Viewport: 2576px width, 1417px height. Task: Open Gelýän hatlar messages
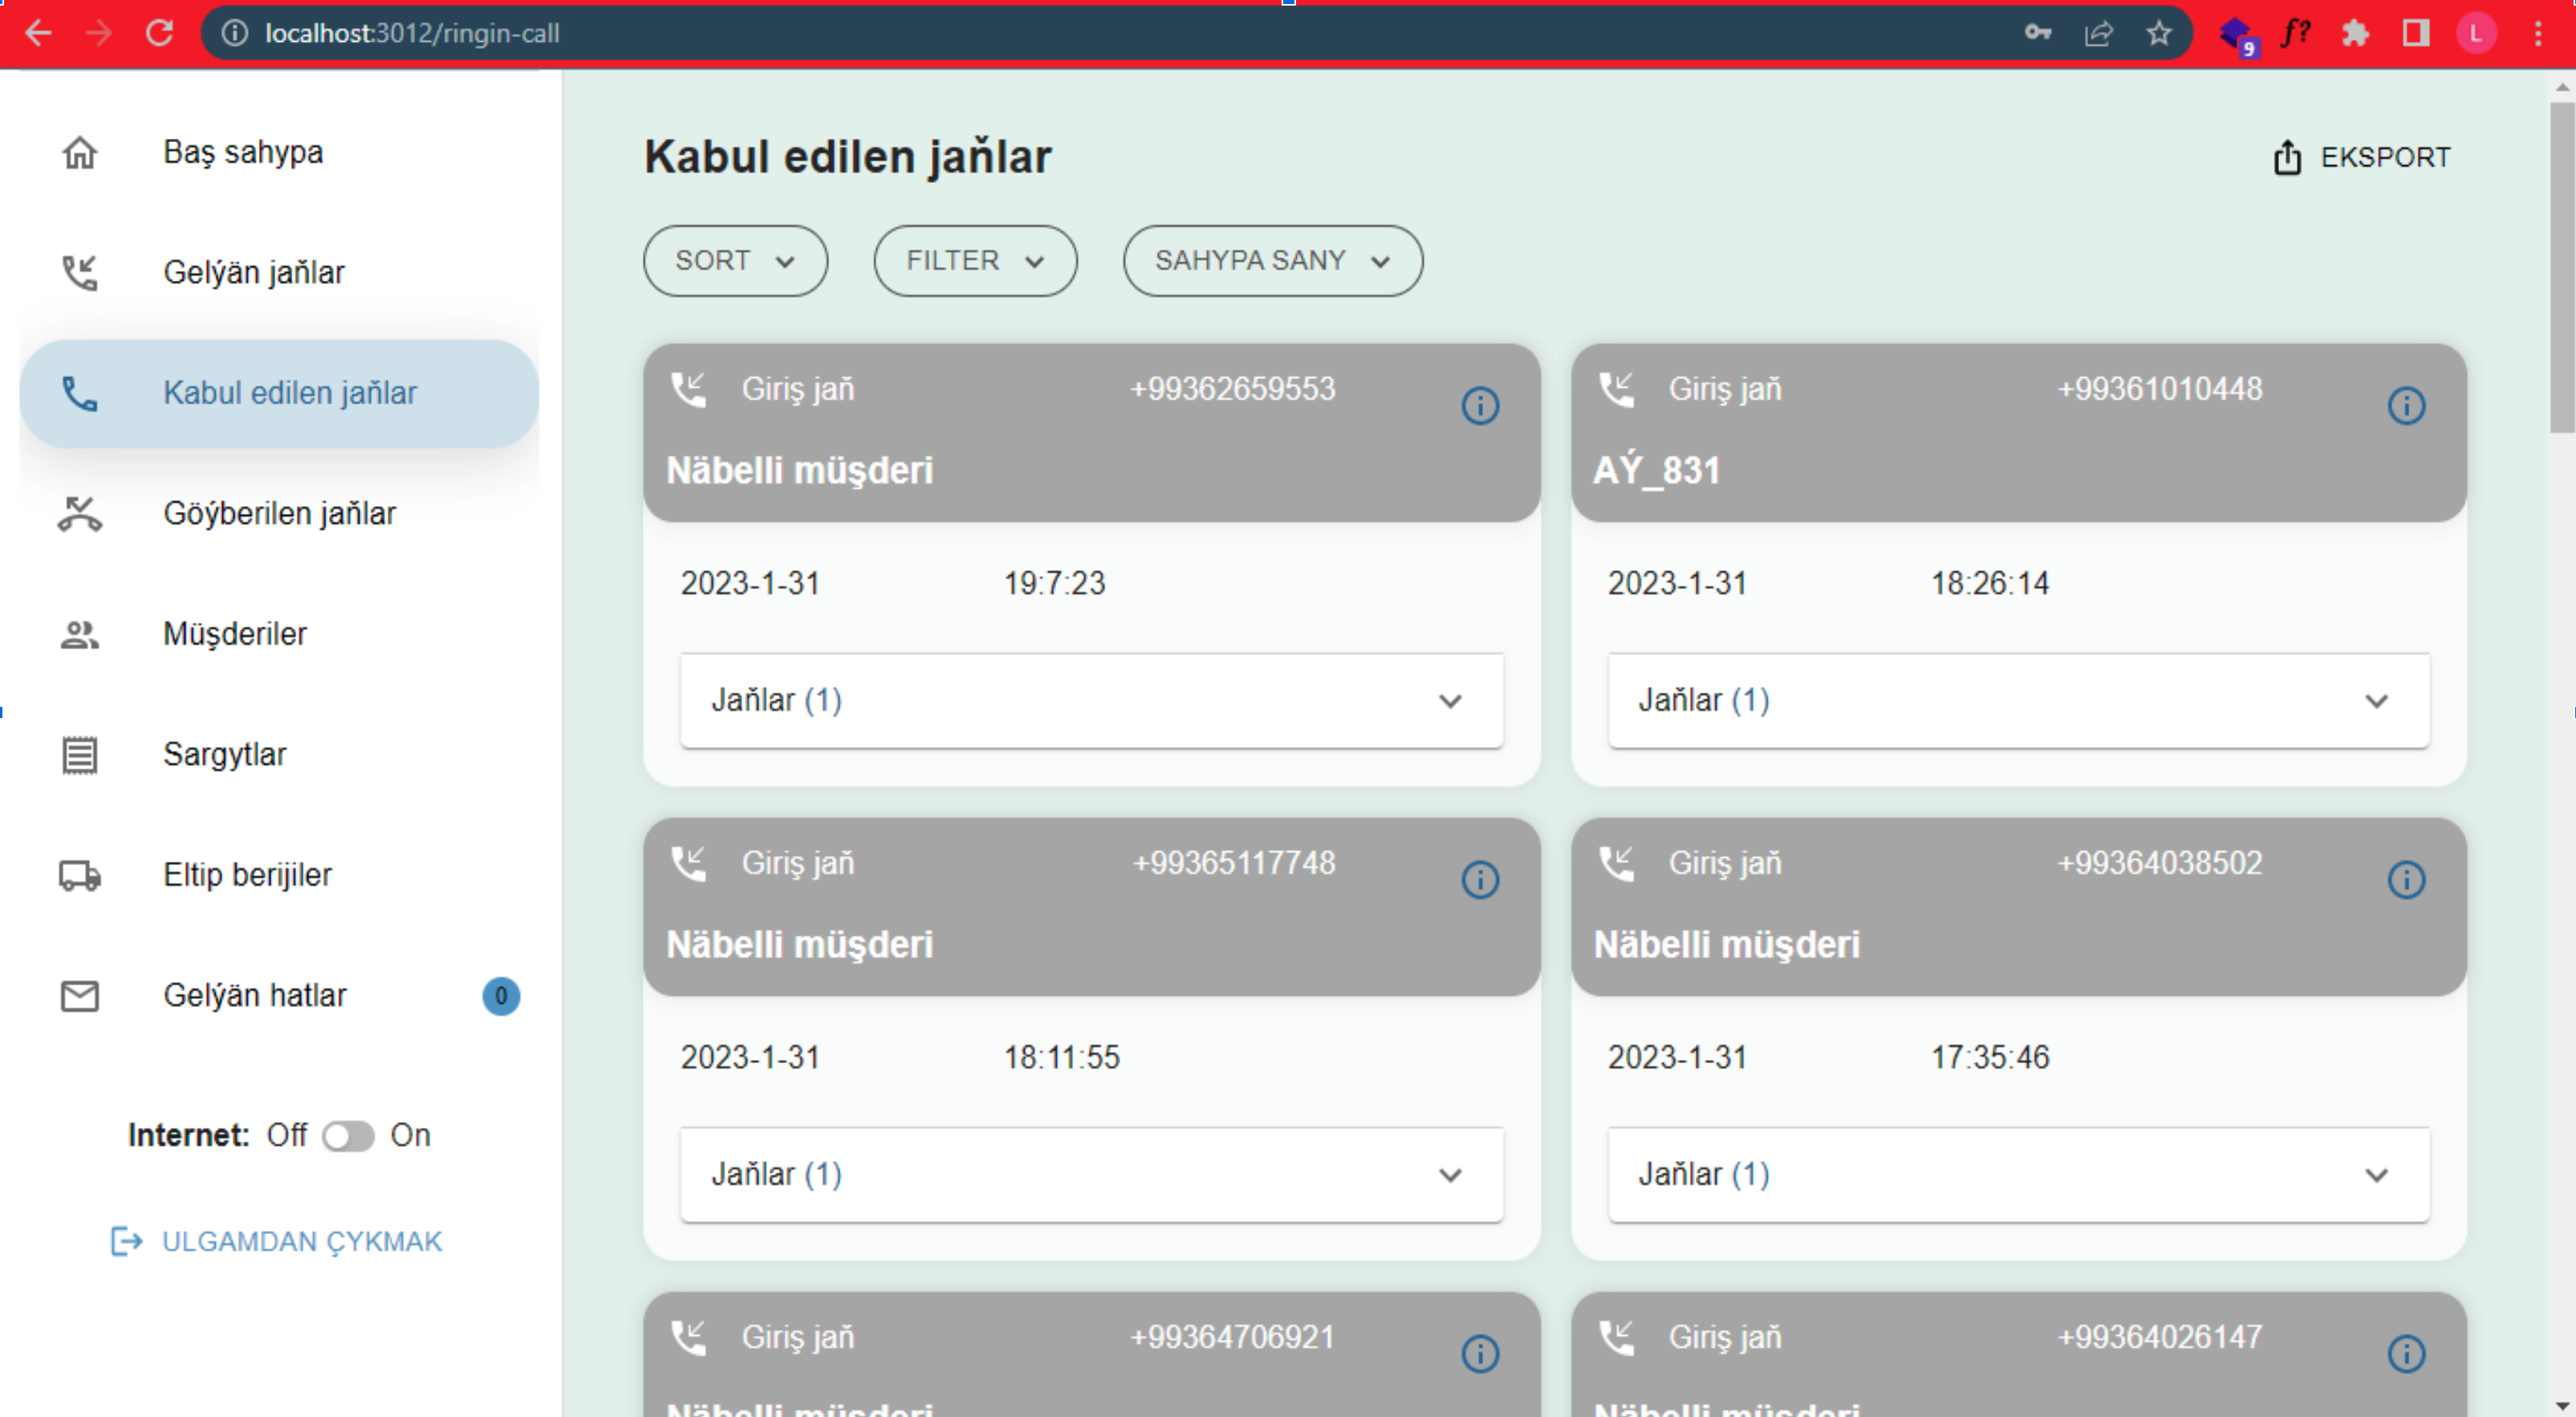click(x=279, y=996)
